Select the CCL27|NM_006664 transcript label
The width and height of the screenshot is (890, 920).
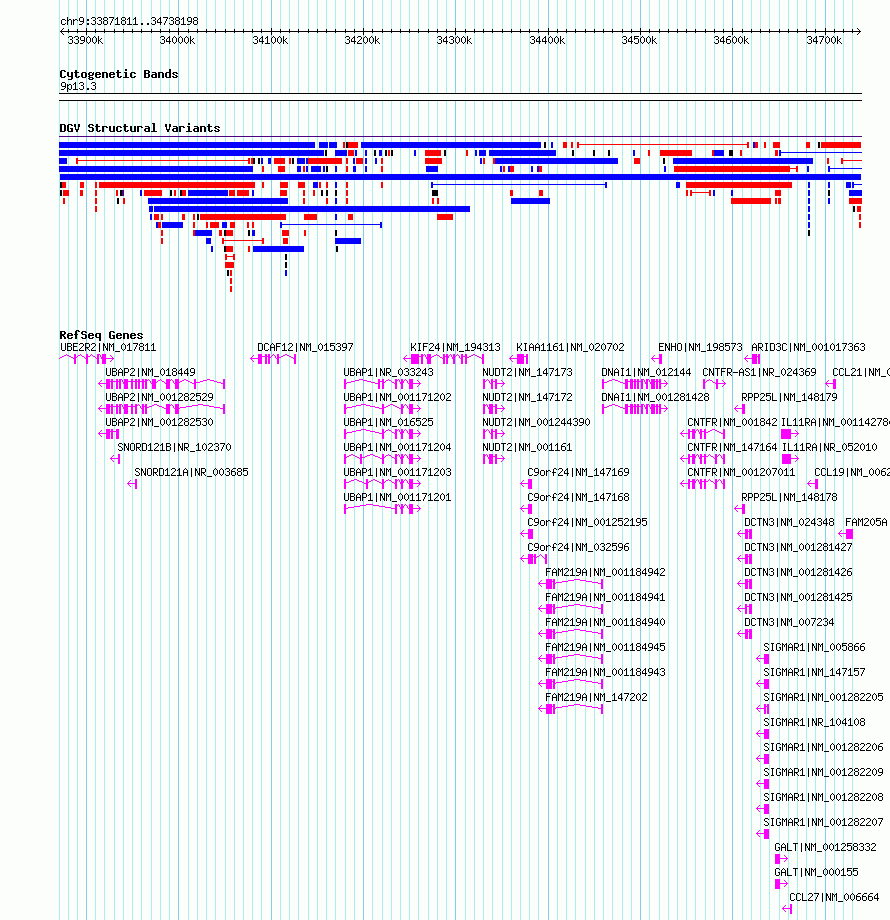click(834, 898)
